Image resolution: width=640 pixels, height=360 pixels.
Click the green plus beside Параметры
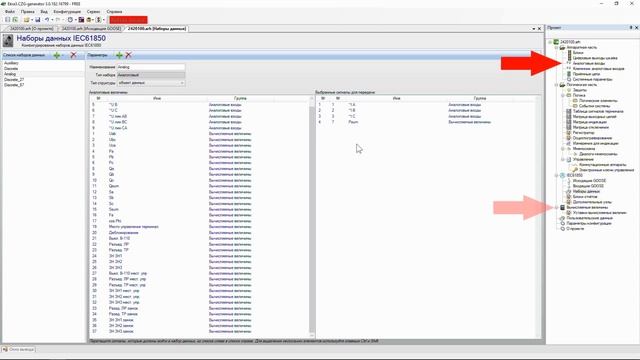click(119, 55)
